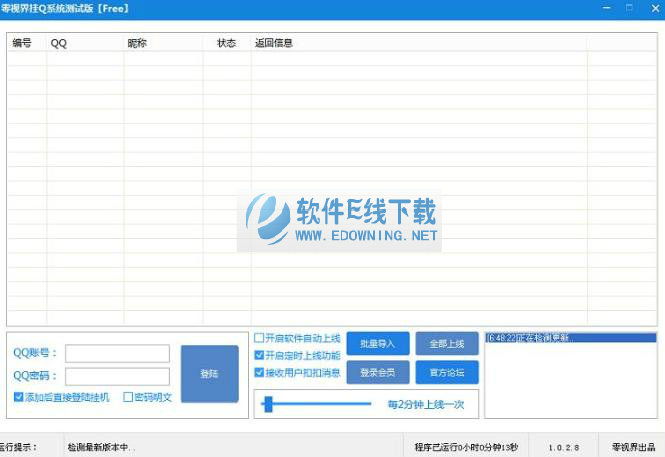Click the 状态 column header

226,43
